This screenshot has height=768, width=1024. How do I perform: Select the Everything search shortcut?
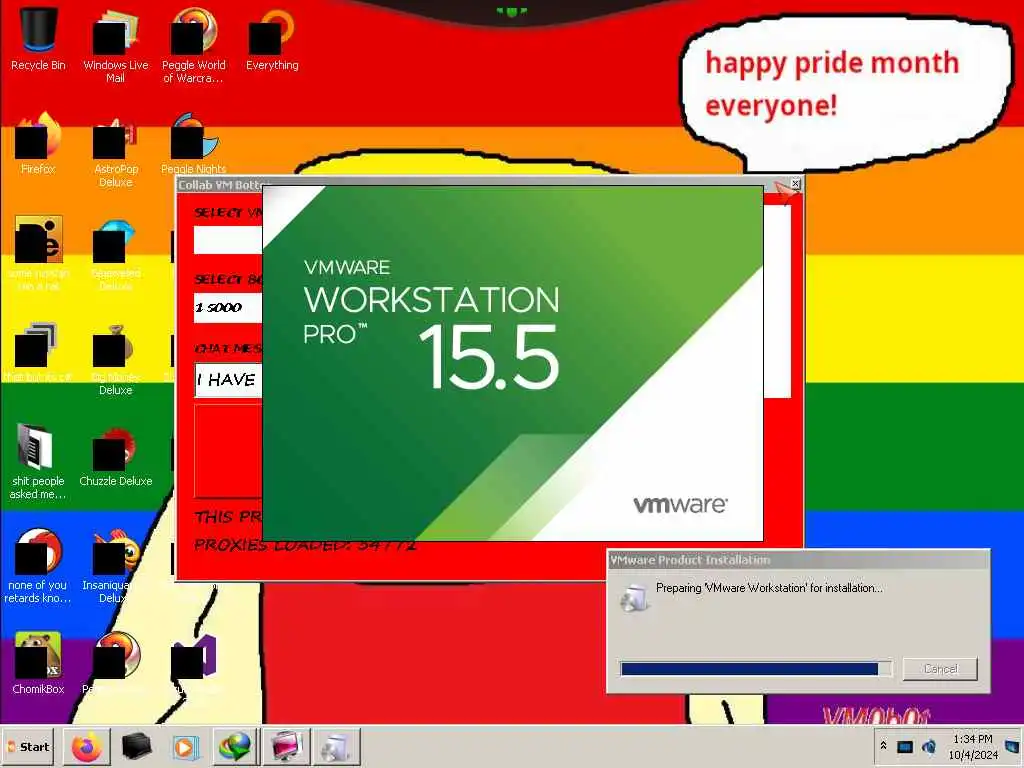coord(272,39)
